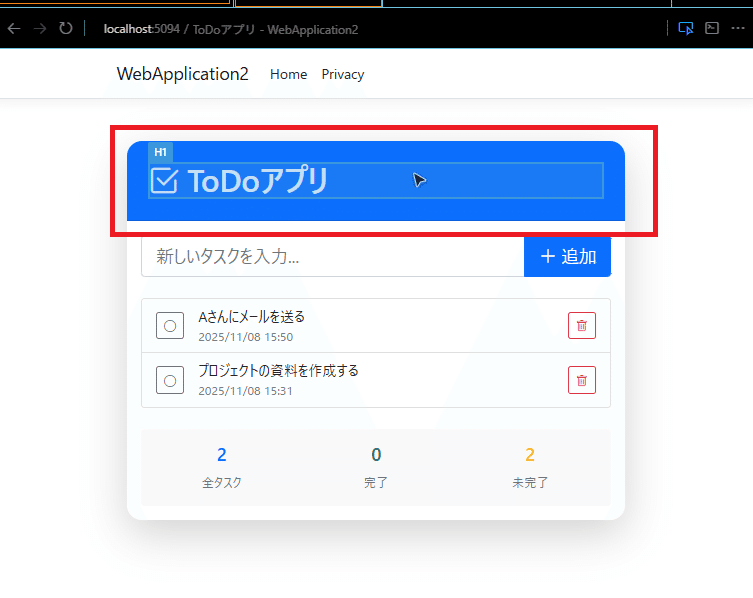753x598 pixels.
Task: Click the 未完了 count label
Action: [530, 482]
